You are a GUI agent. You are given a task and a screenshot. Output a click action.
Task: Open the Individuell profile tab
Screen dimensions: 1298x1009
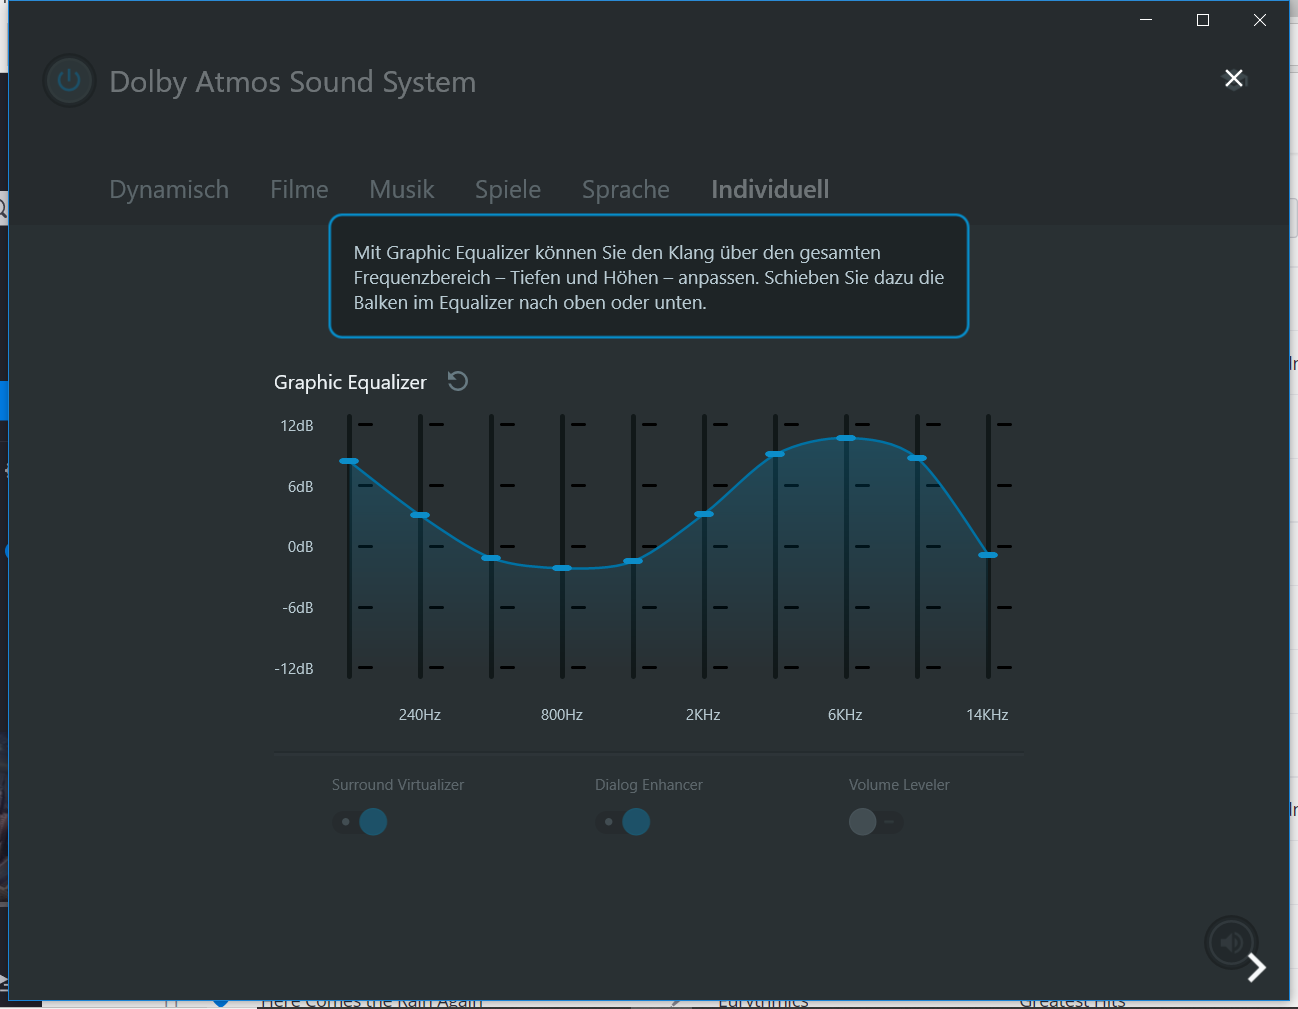770,189
